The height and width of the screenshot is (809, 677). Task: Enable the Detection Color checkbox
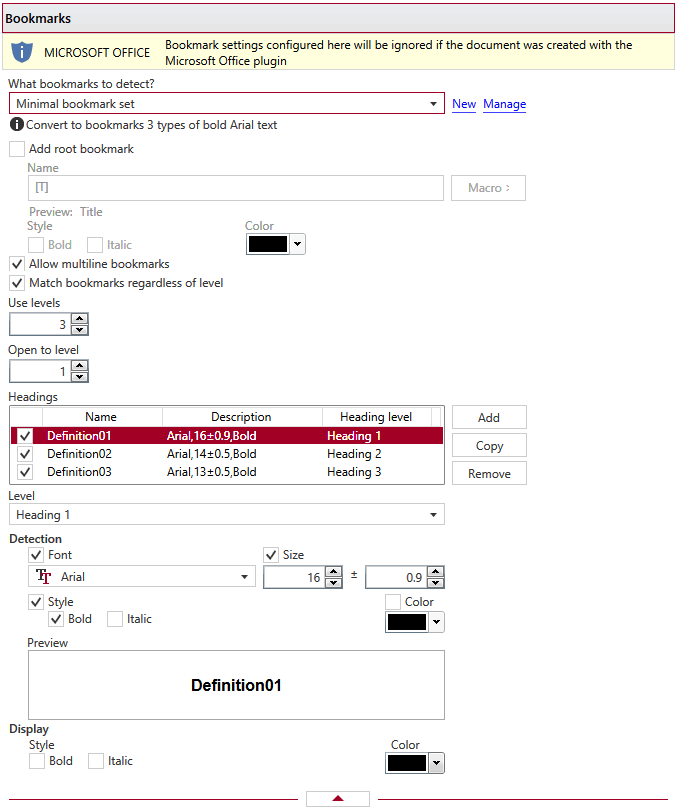pyautogui.click(x=393, y=602)
